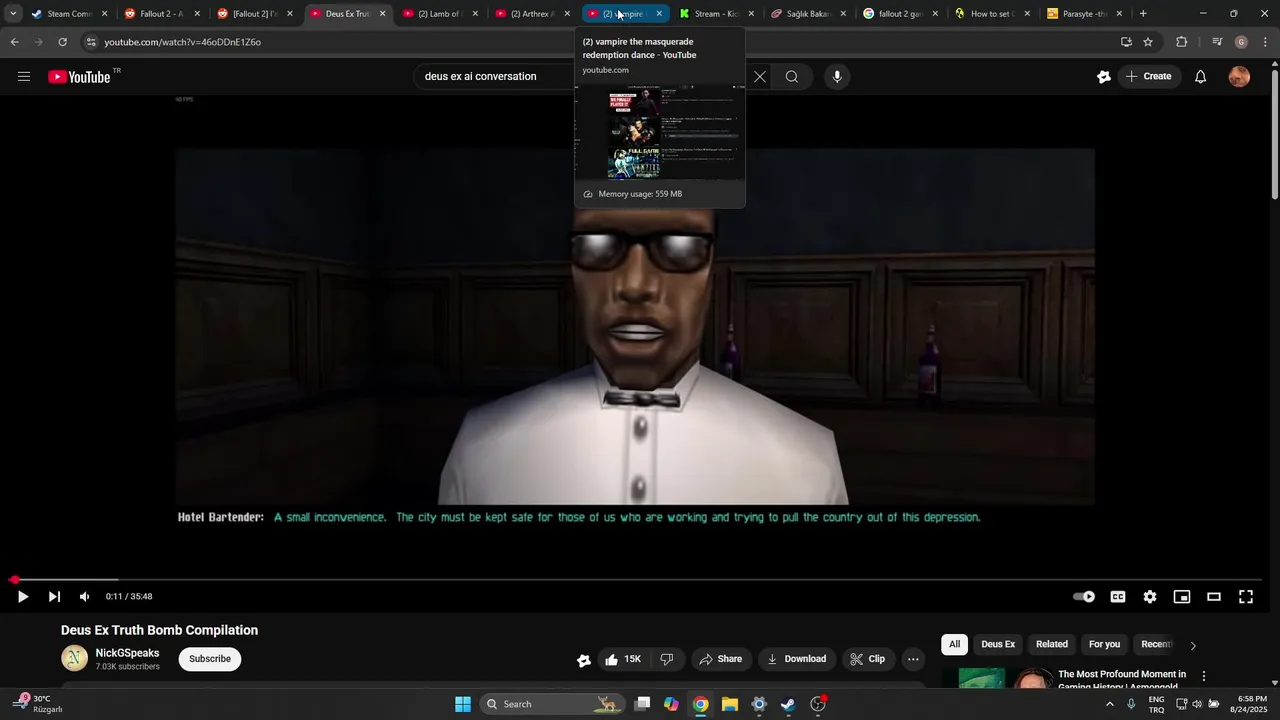
Task: Open options for Most Profound Moment video
Action: [1204, 677]
